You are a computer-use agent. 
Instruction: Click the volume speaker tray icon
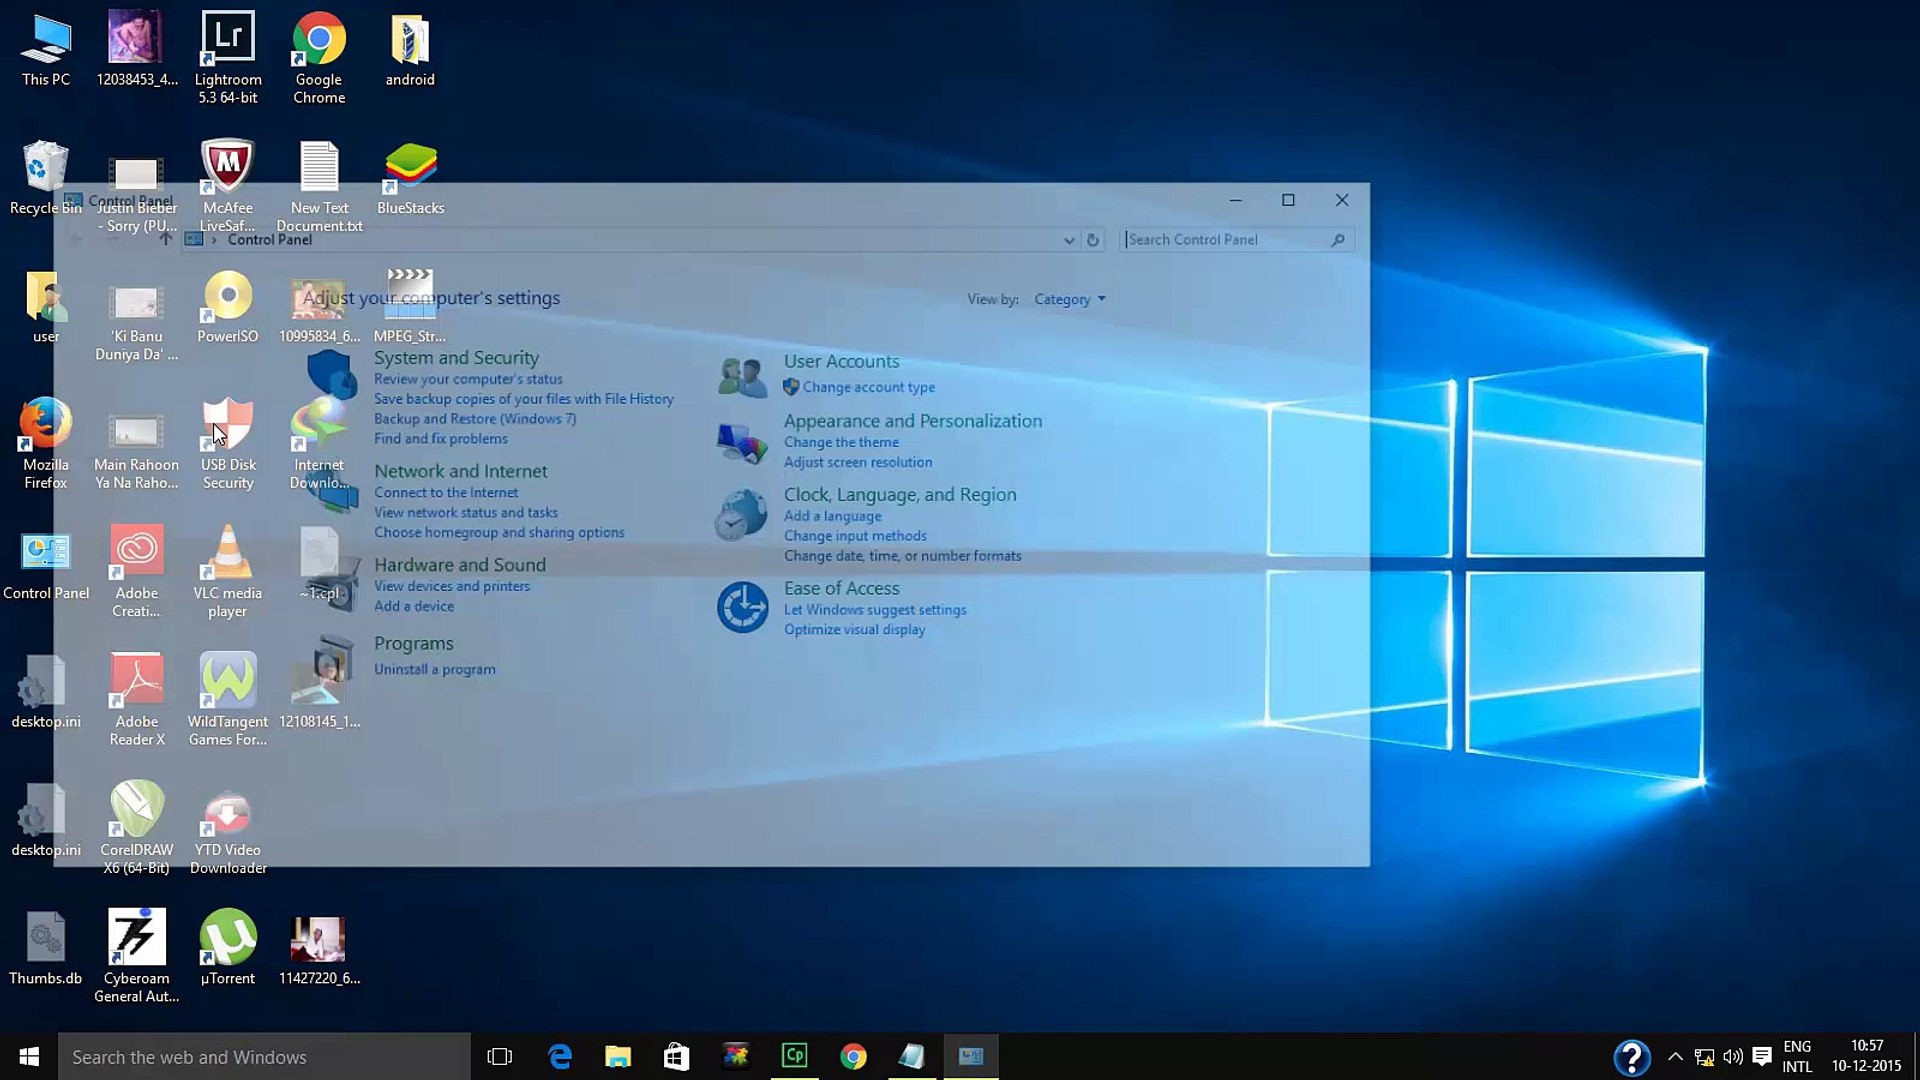pos(1733,1056)
